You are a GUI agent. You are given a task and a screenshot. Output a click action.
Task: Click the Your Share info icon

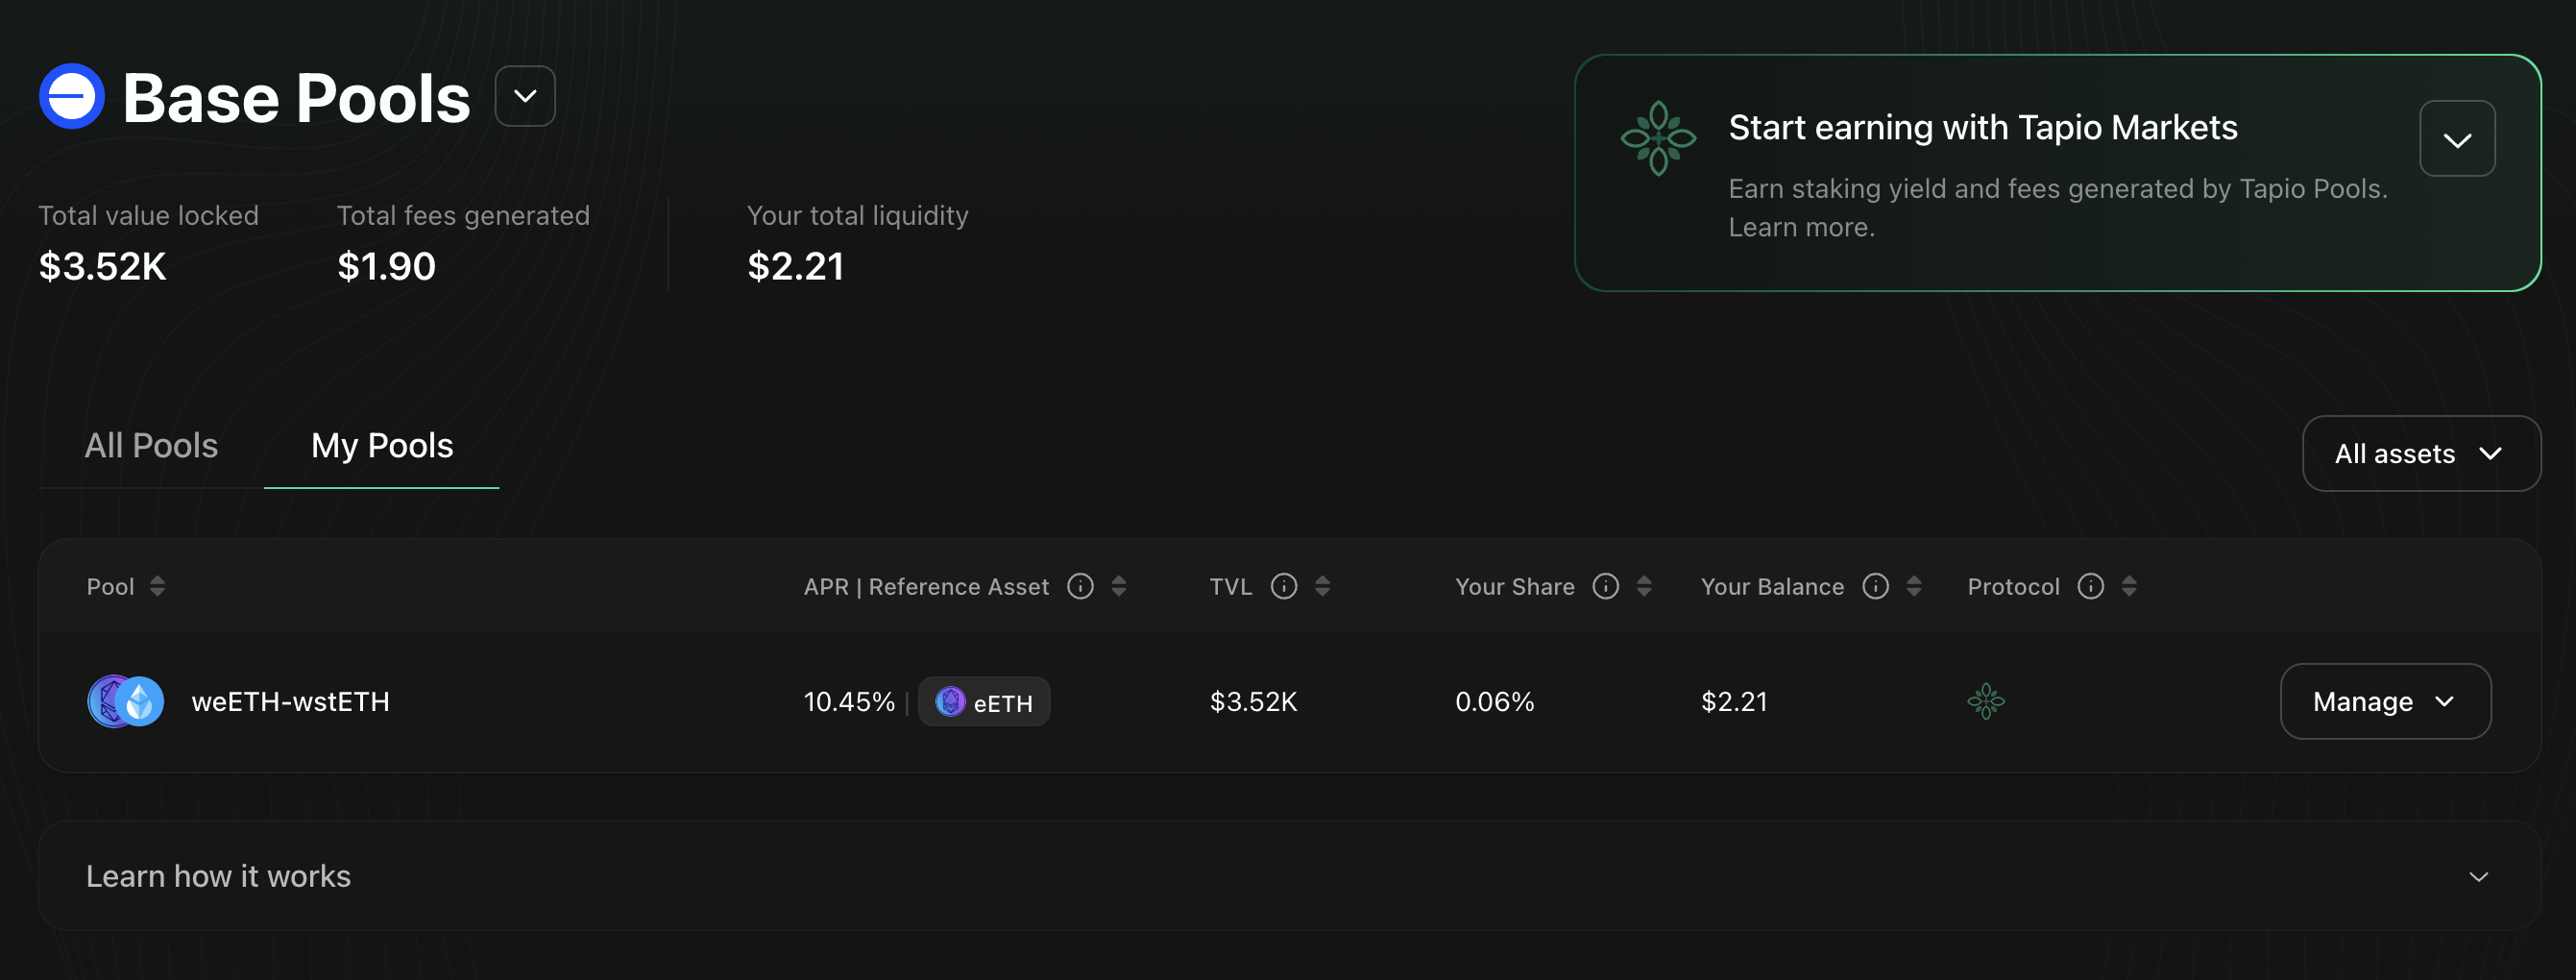[x=1605, y=587]
